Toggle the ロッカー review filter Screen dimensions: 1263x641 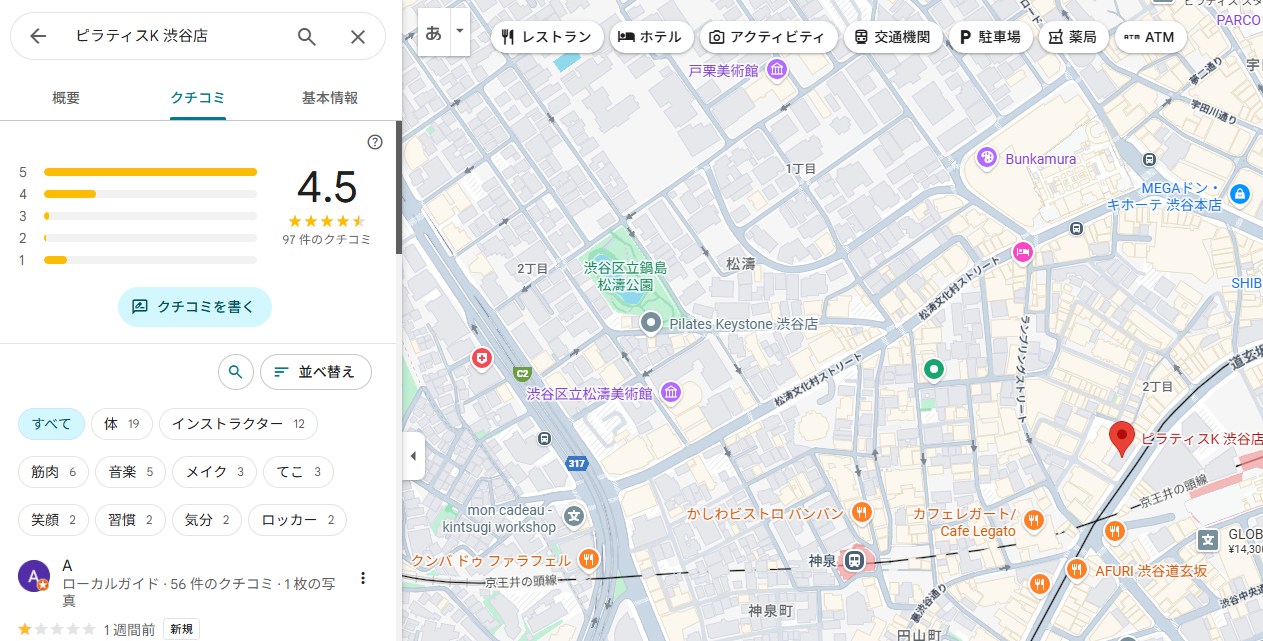click(297, 520)
